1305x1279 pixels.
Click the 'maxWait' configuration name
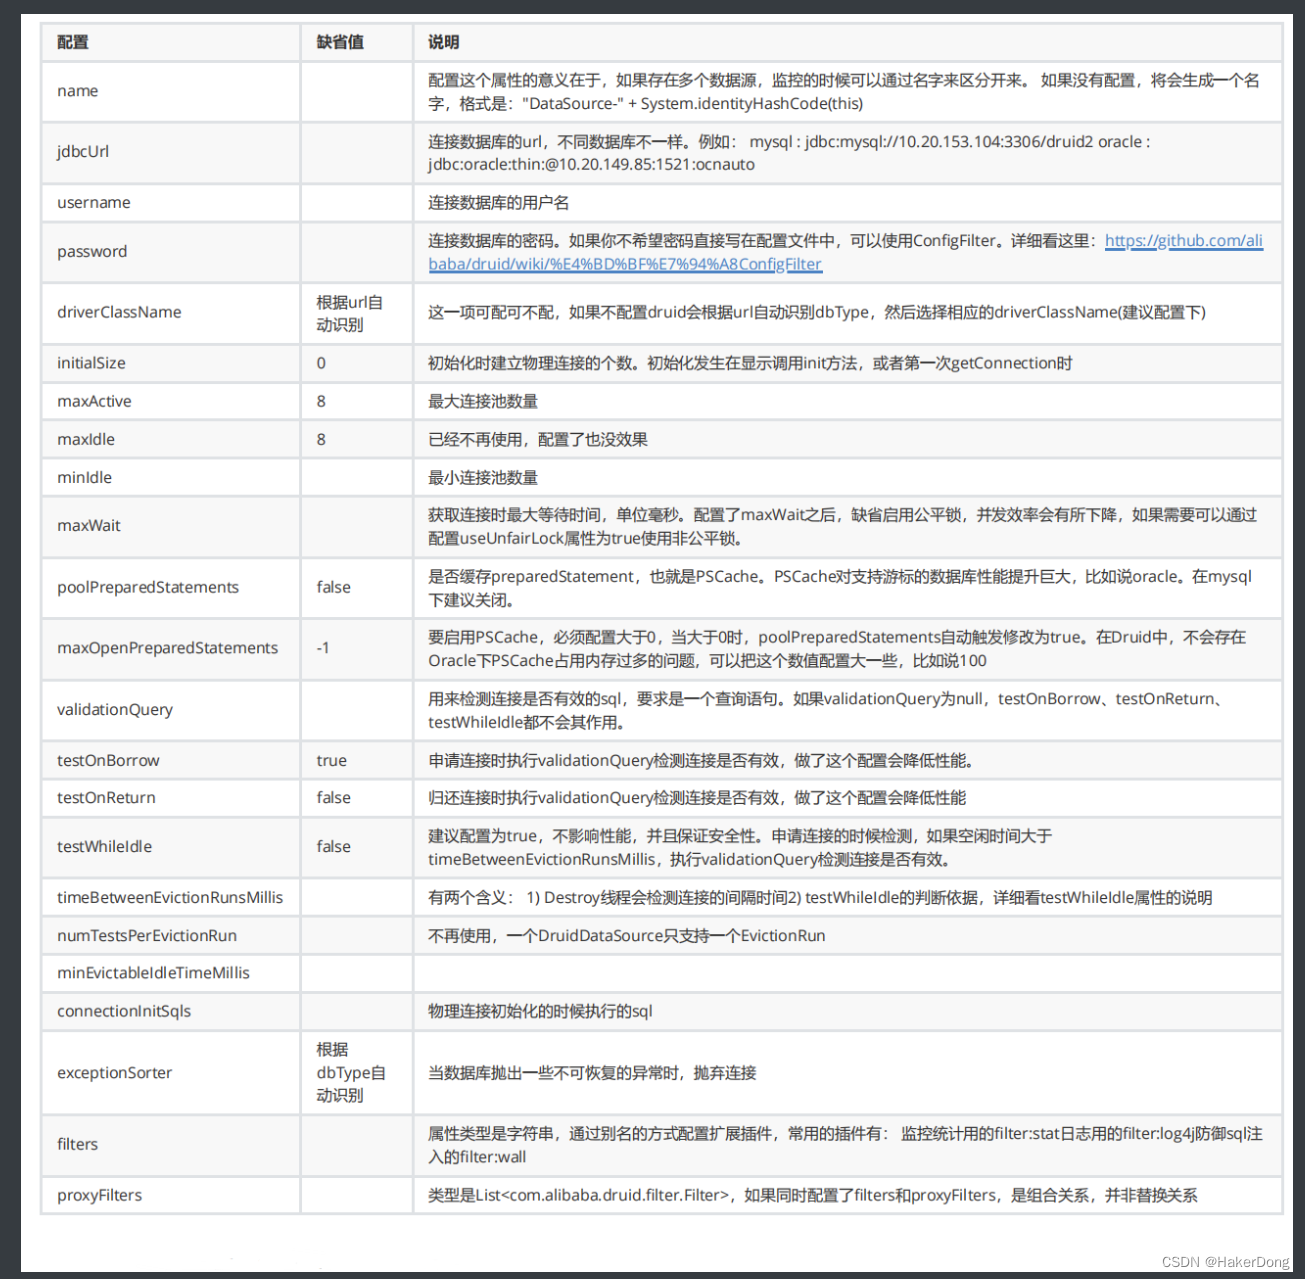(x=88, y=525)
